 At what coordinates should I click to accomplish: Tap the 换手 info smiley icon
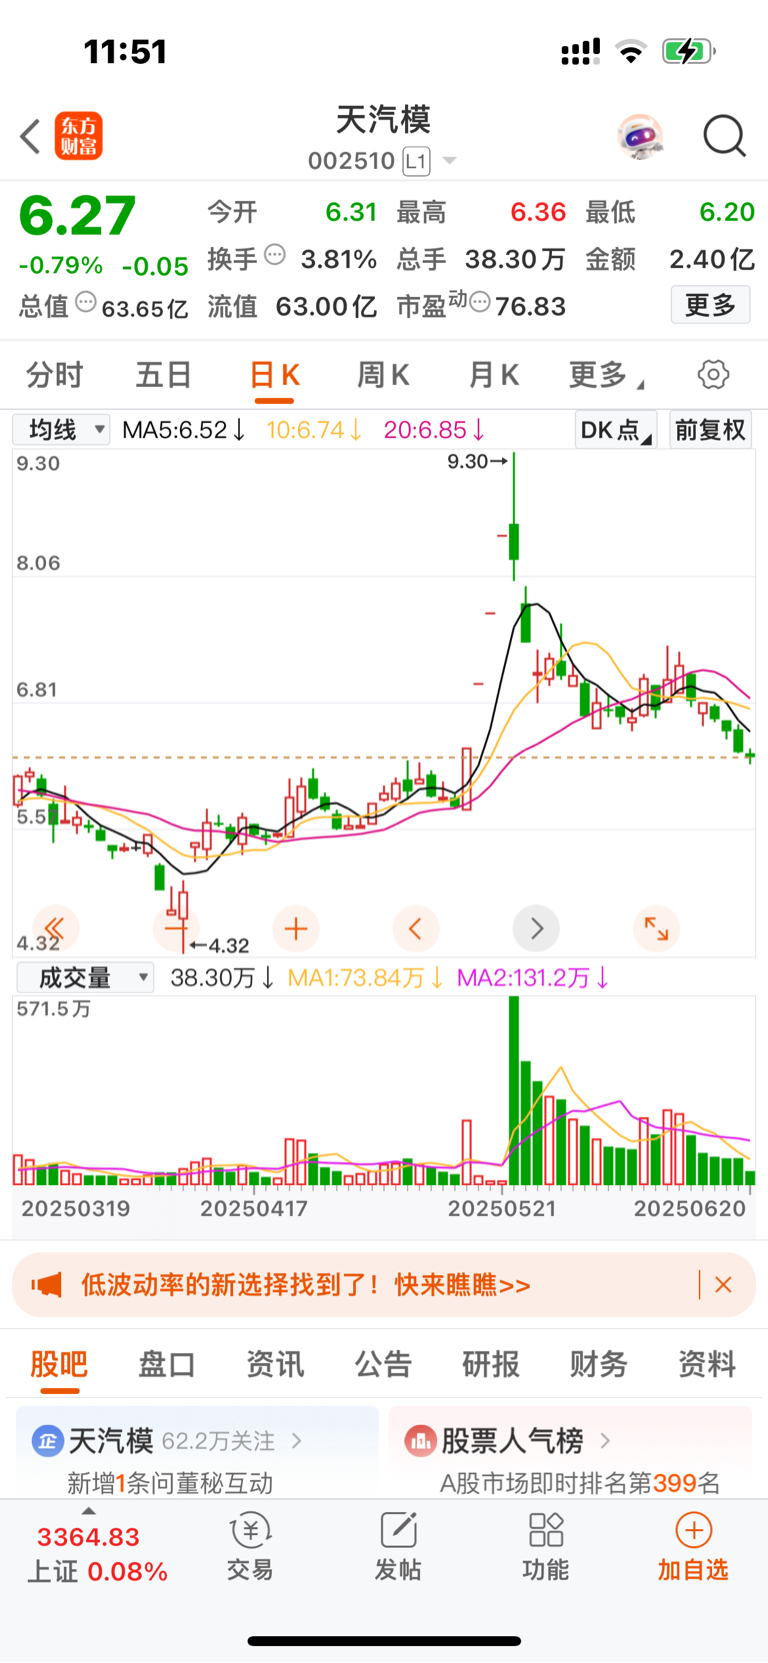275,256
